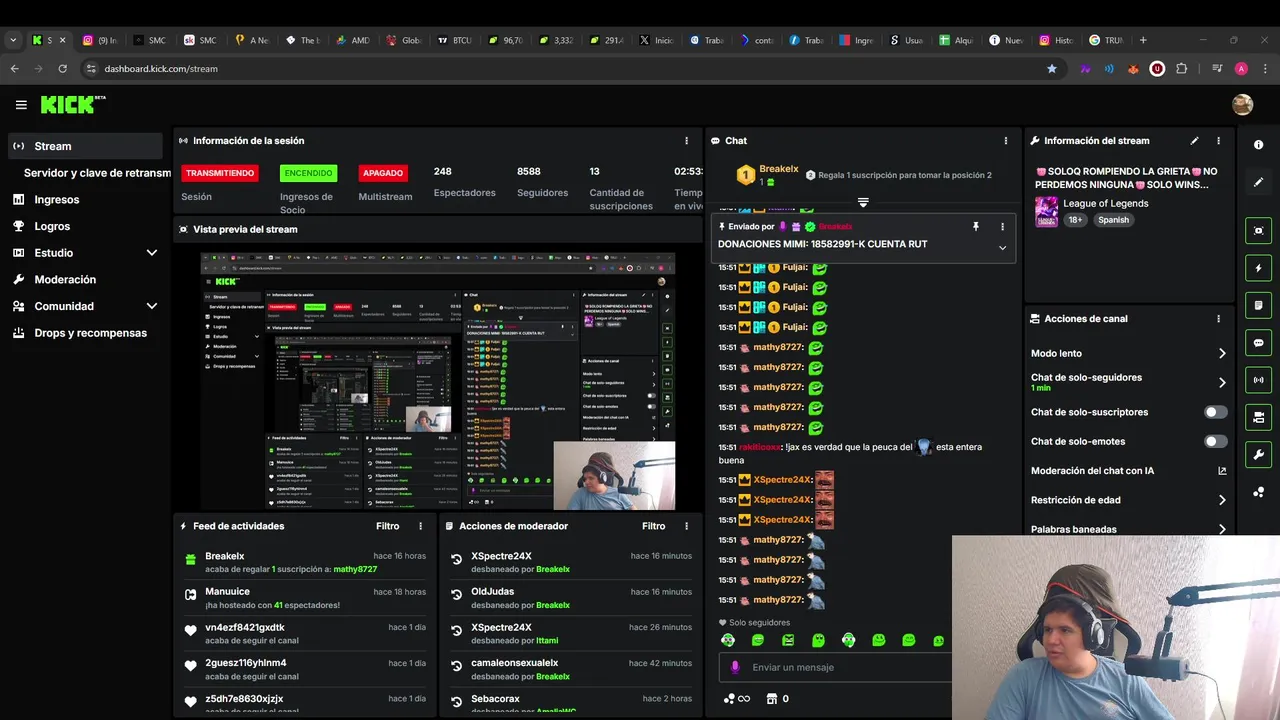1280x720 pixels.
Task: Open the hamburger navigation menu
Action: (x=21, y=104)
